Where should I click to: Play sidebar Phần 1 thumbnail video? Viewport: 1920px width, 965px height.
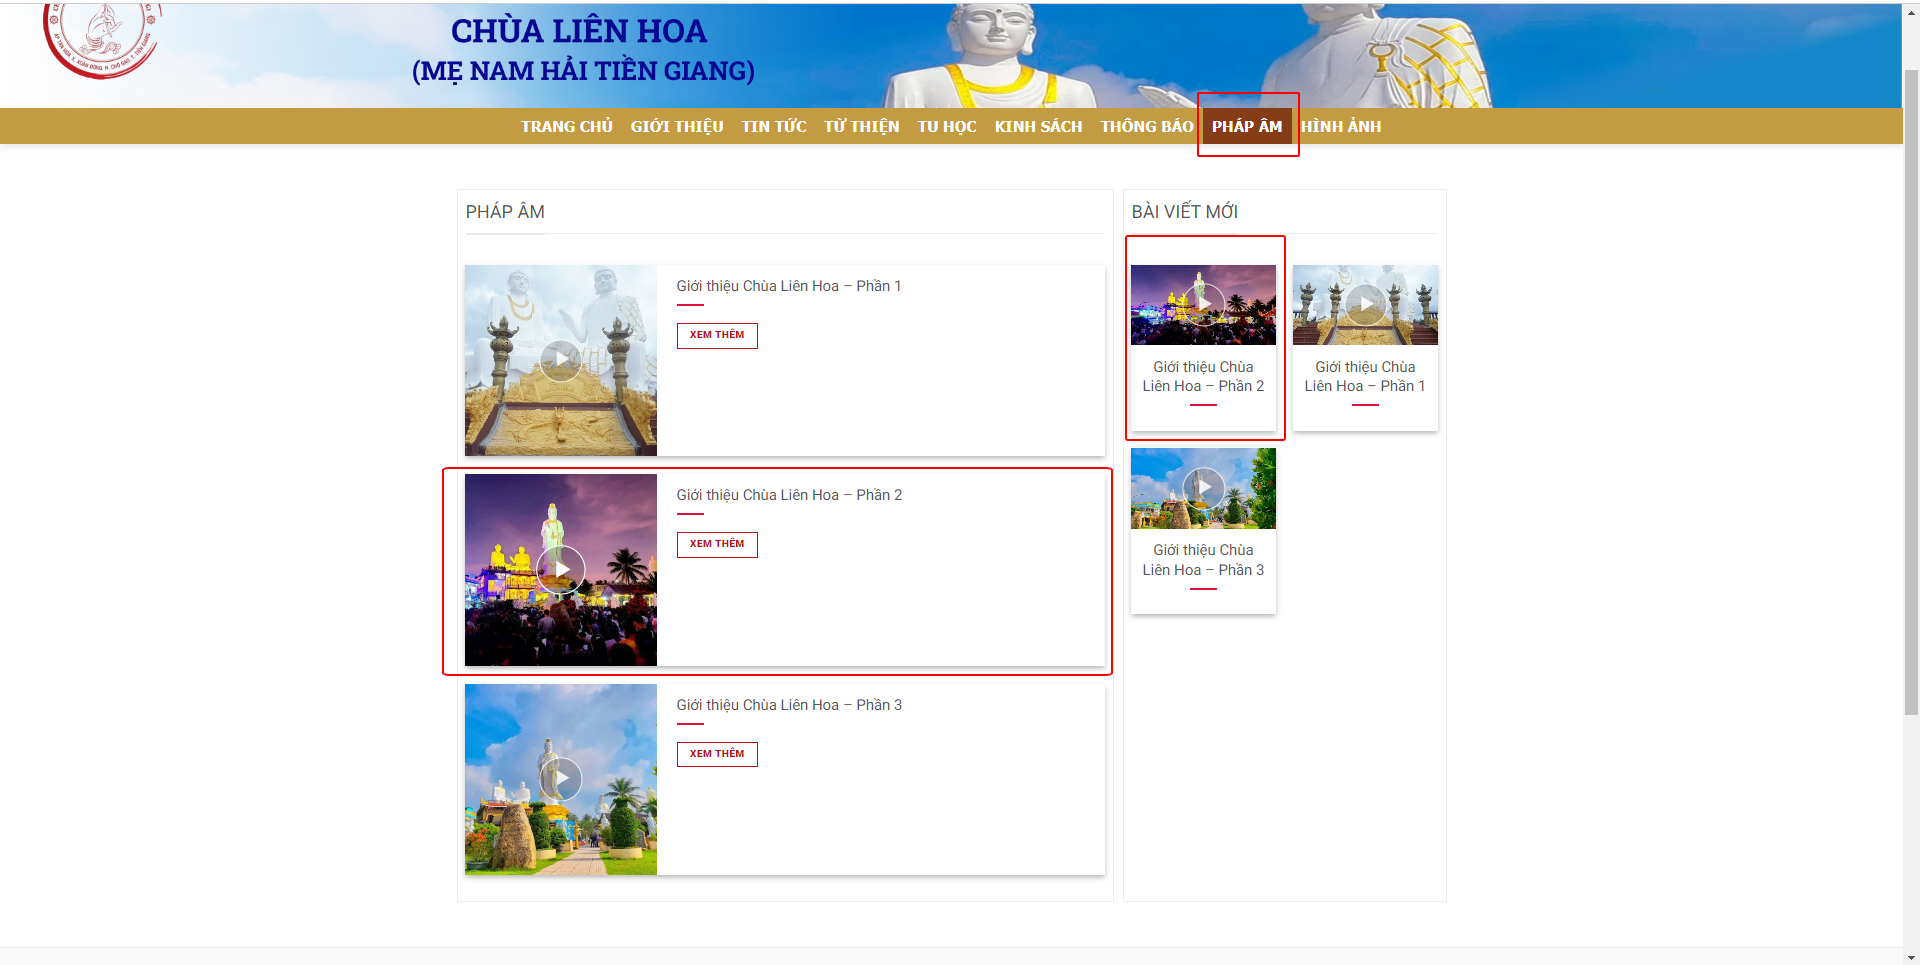point(1365,304)
